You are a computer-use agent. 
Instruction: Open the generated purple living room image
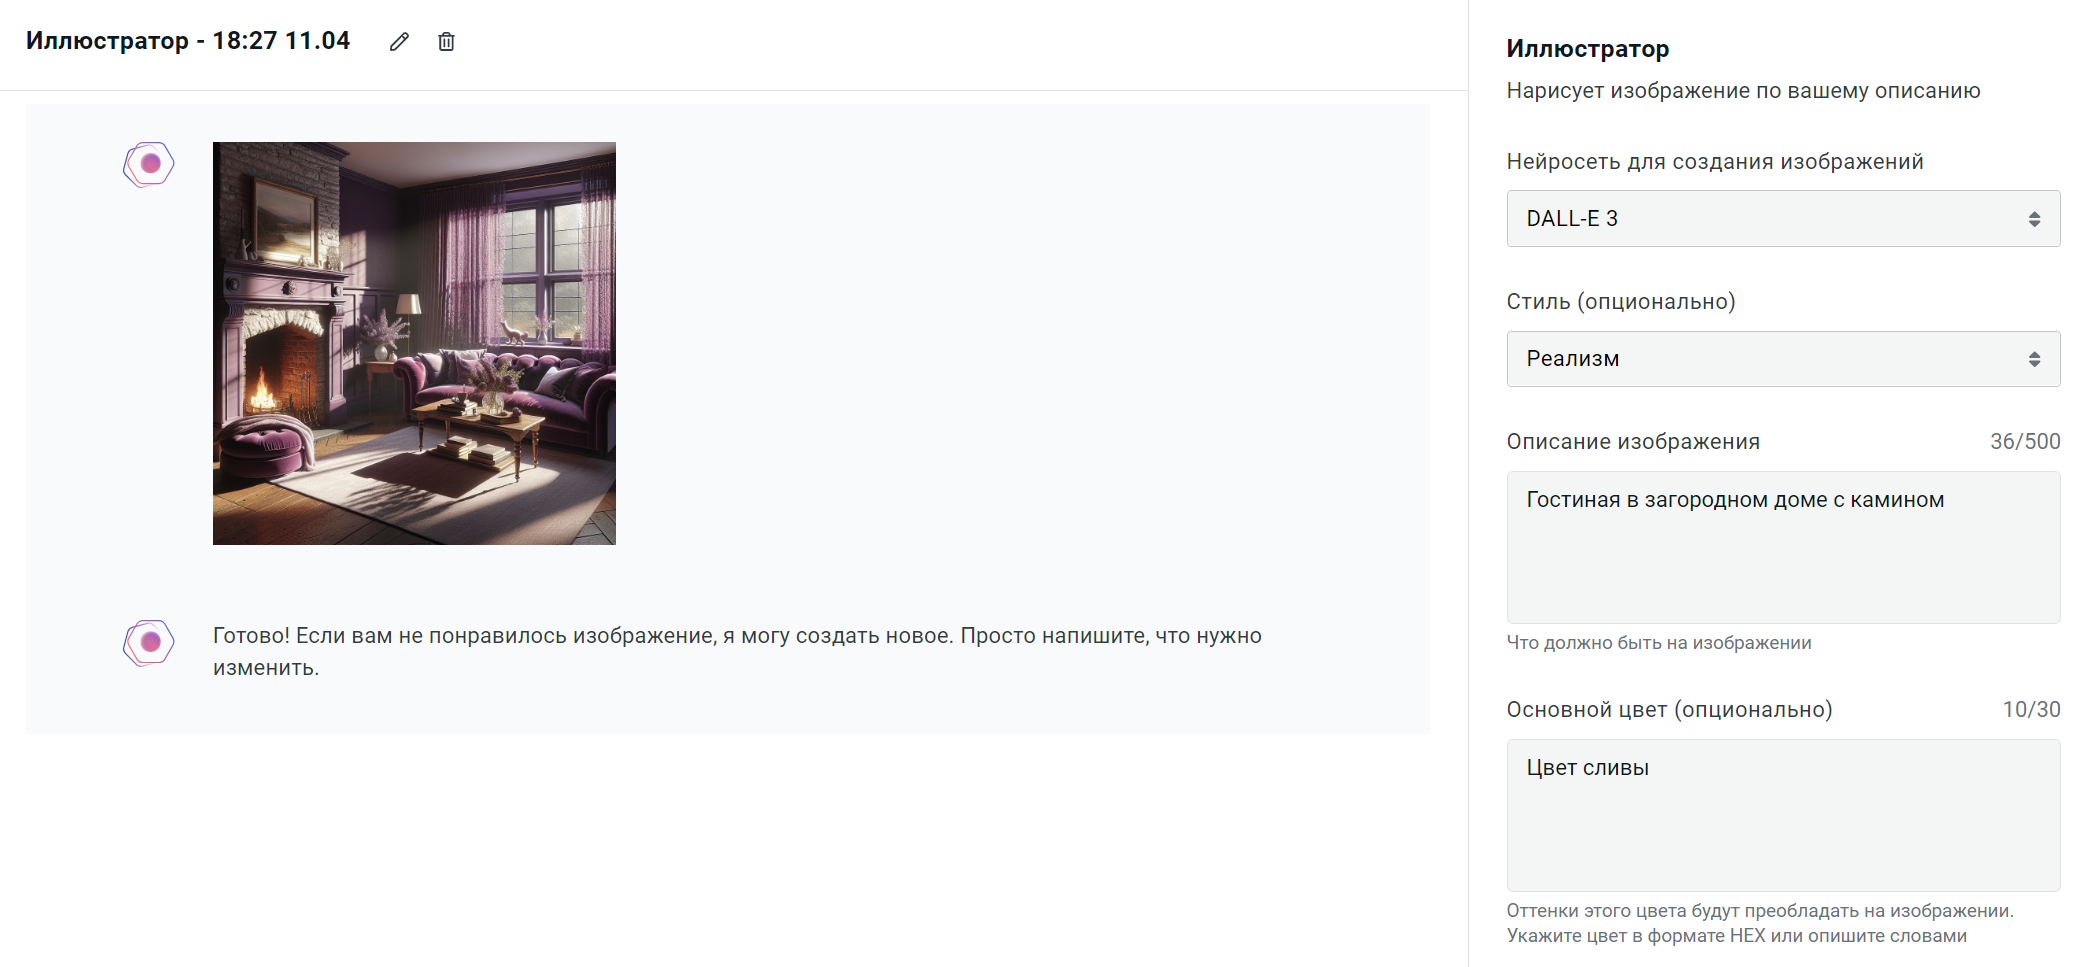pyautogui.click(x=414, y=343)
